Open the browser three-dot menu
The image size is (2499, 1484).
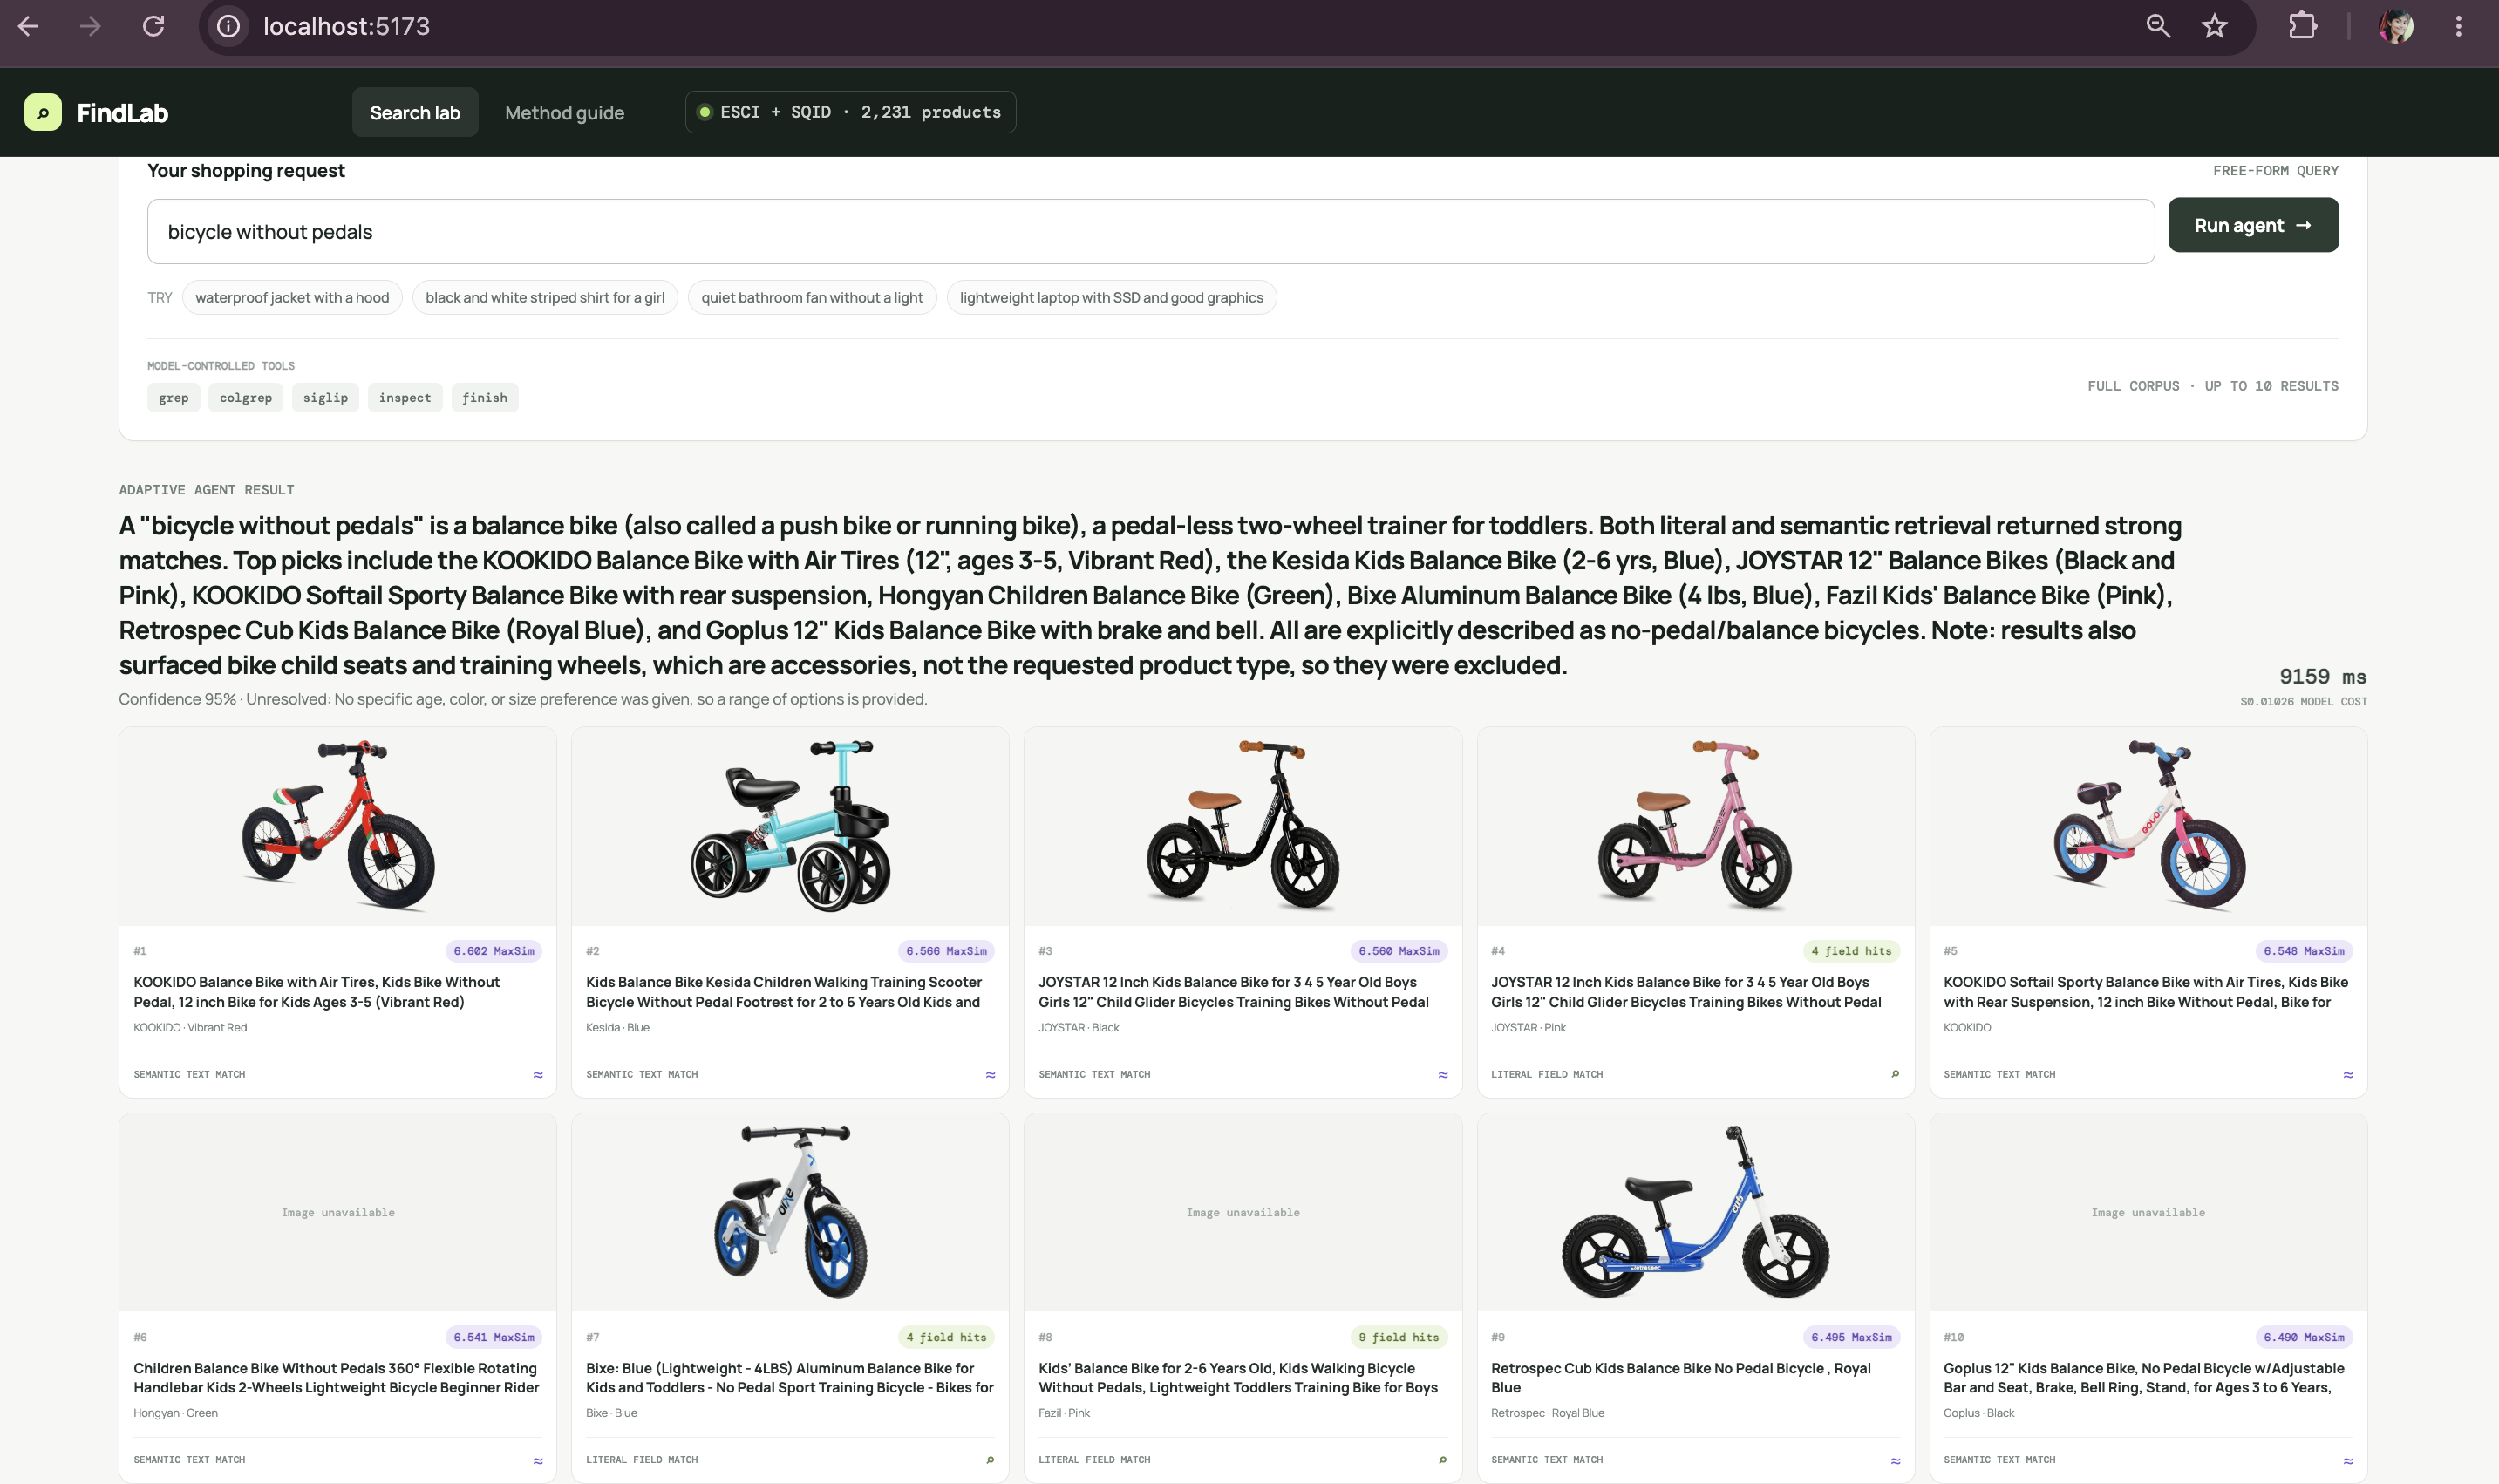pos(2459,27)
